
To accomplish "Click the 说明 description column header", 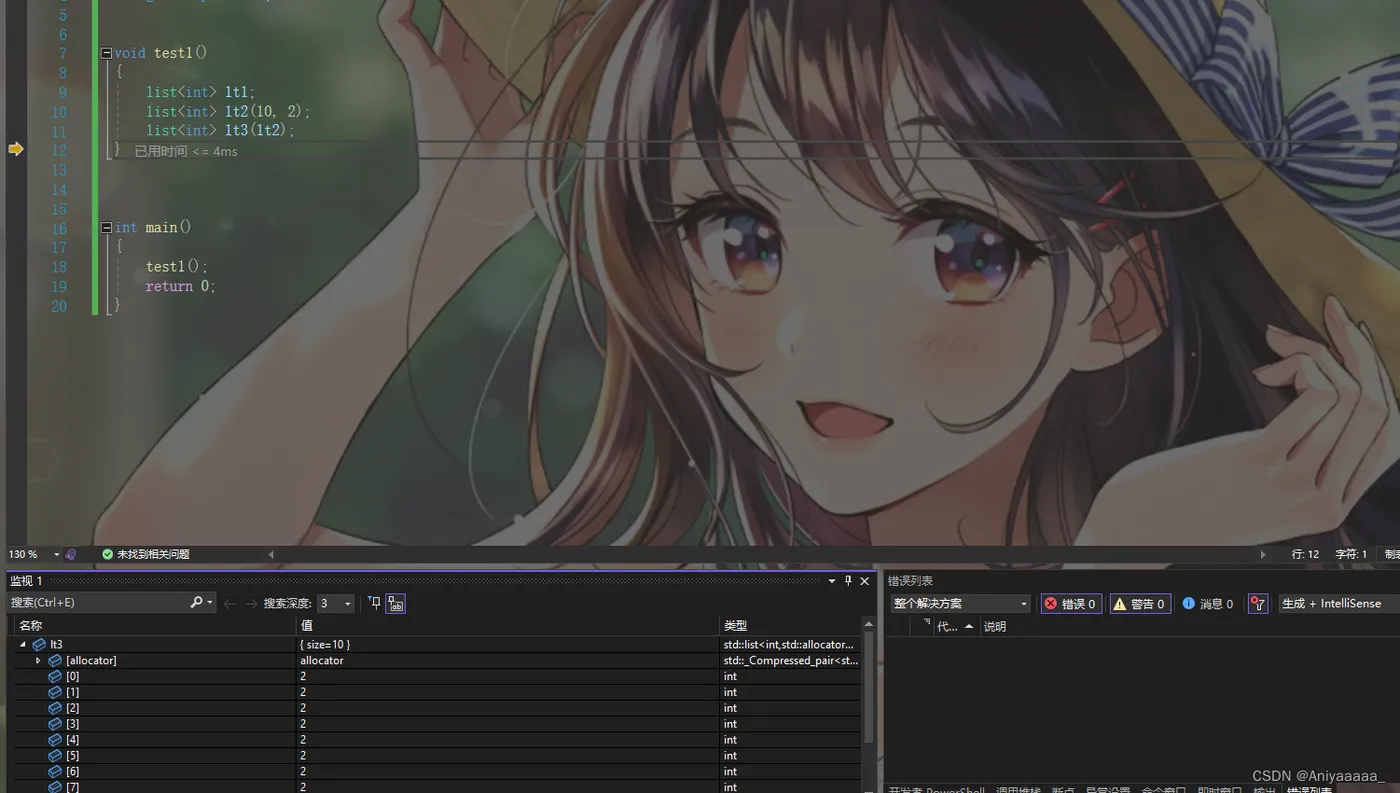I will (995, 627).
